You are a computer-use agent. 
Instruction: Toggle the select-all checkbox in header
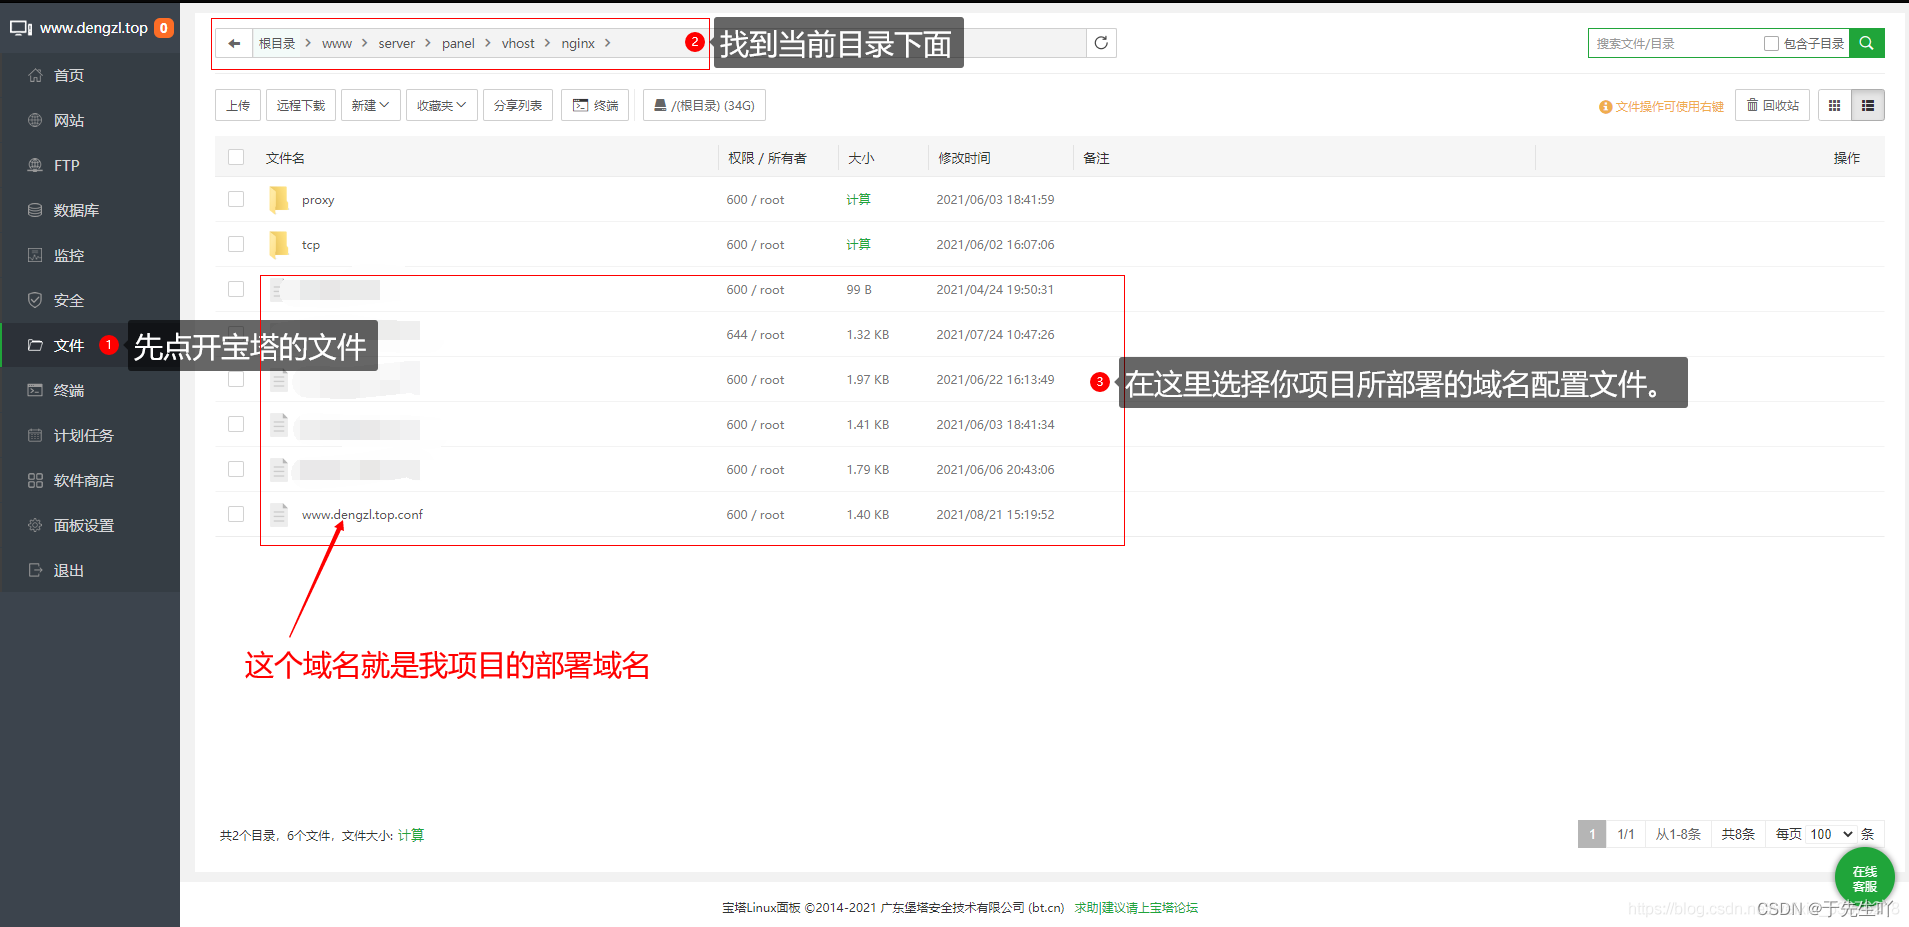pyautogui.click(x=236, y=157)
